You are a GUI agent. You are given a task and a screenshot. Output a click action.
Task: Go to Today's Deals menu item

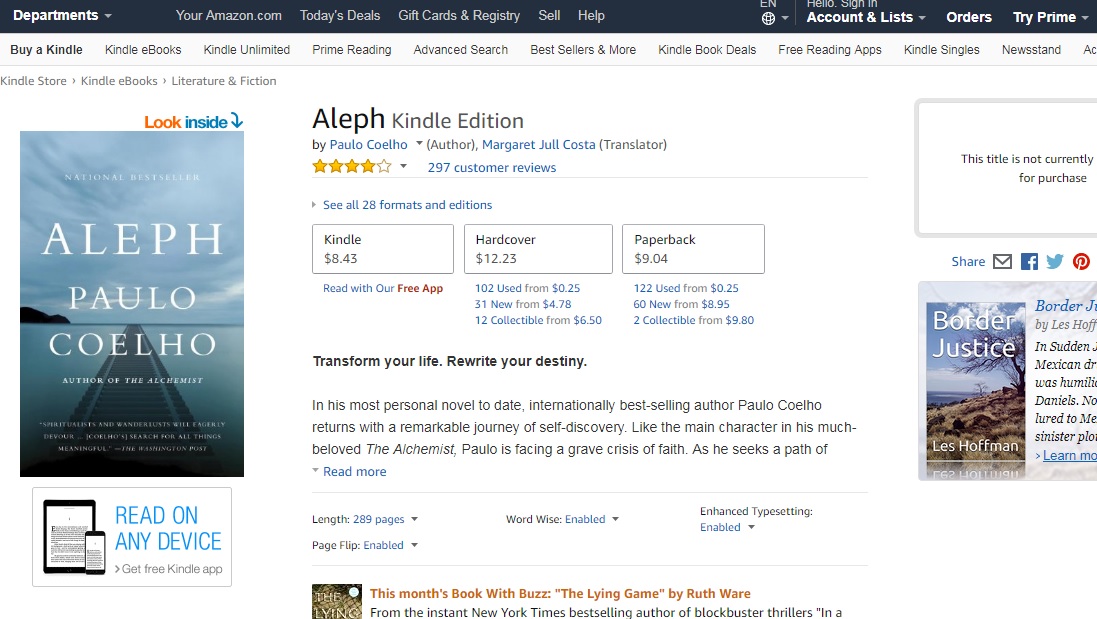[339, 16]
